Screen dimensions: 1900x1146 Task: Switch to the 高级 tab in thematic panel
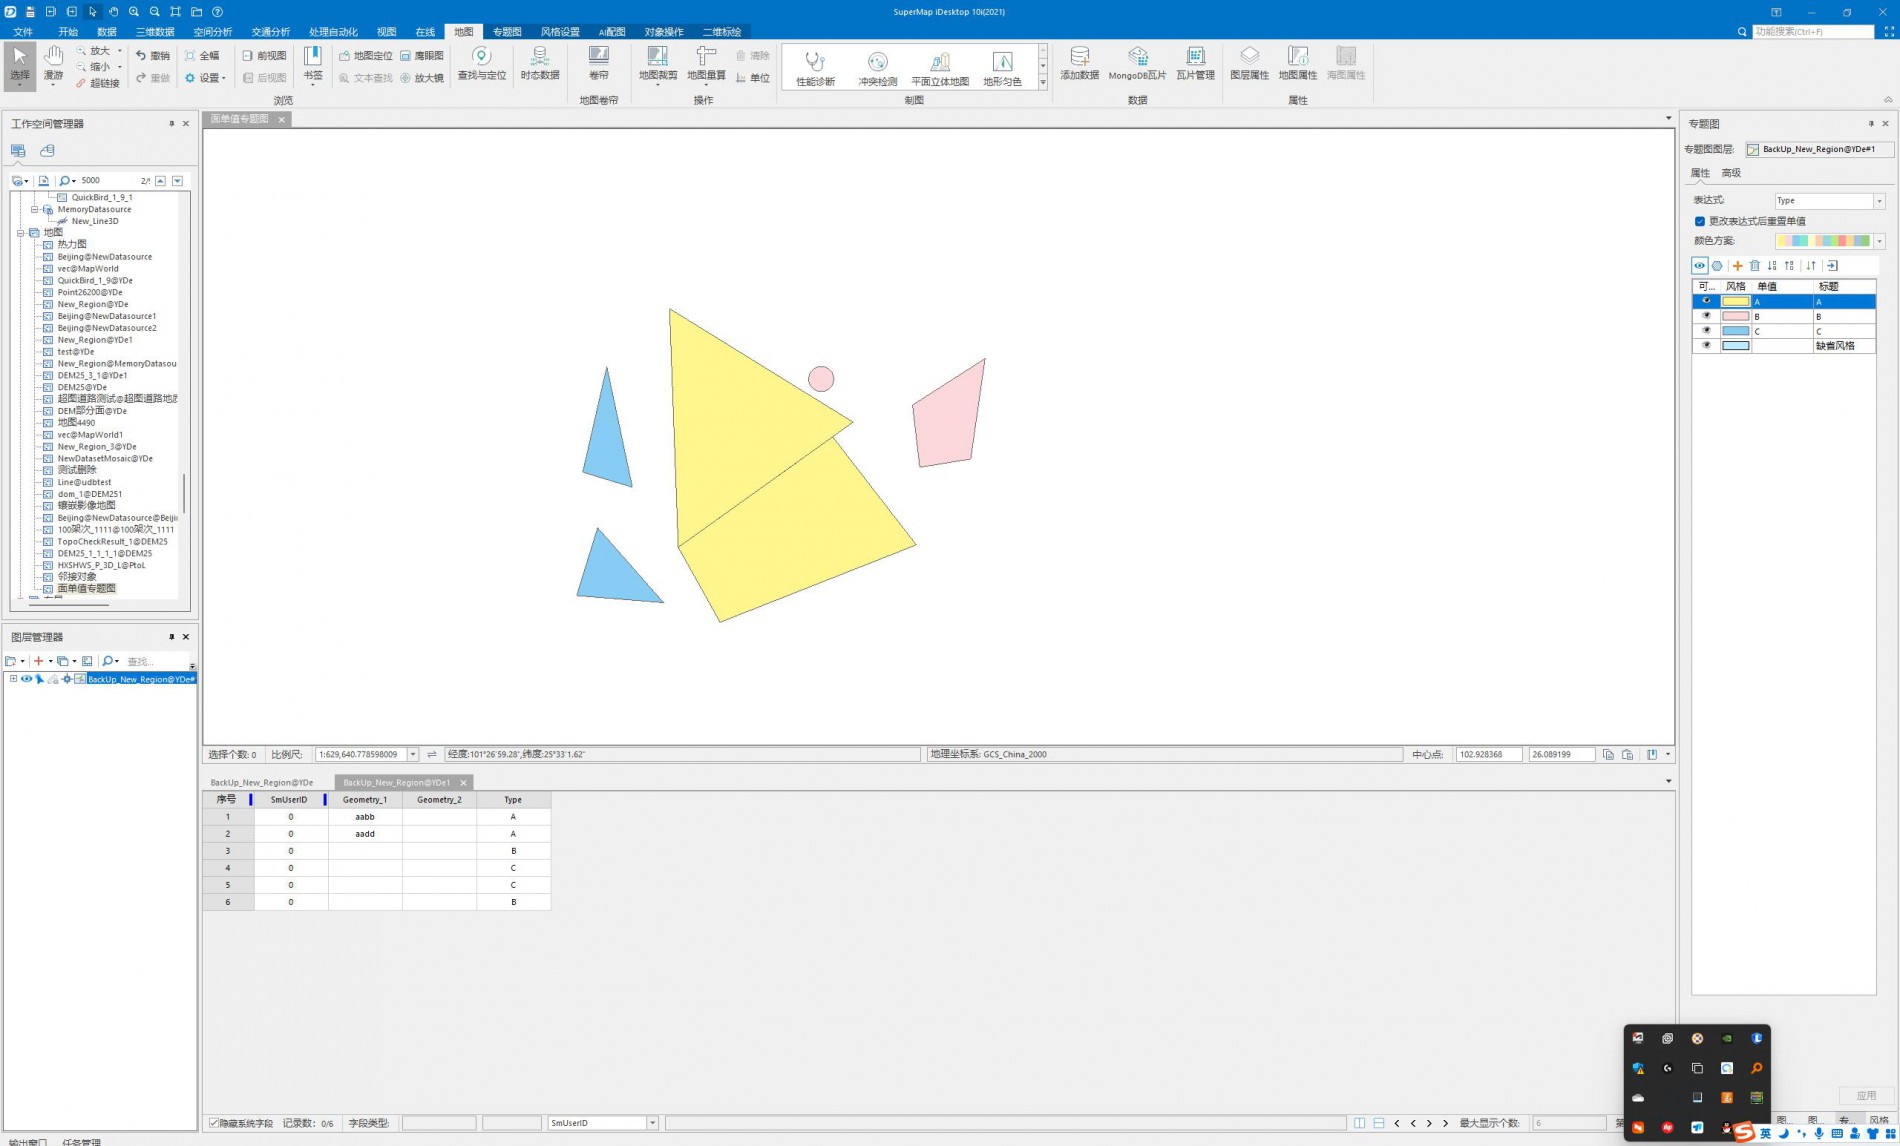pos(1731,173)
